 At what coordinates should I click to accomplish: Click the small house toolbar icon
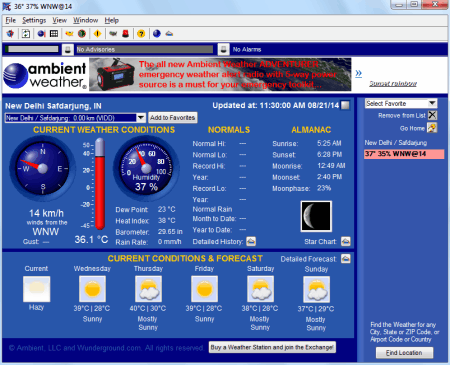coord(169,33)
